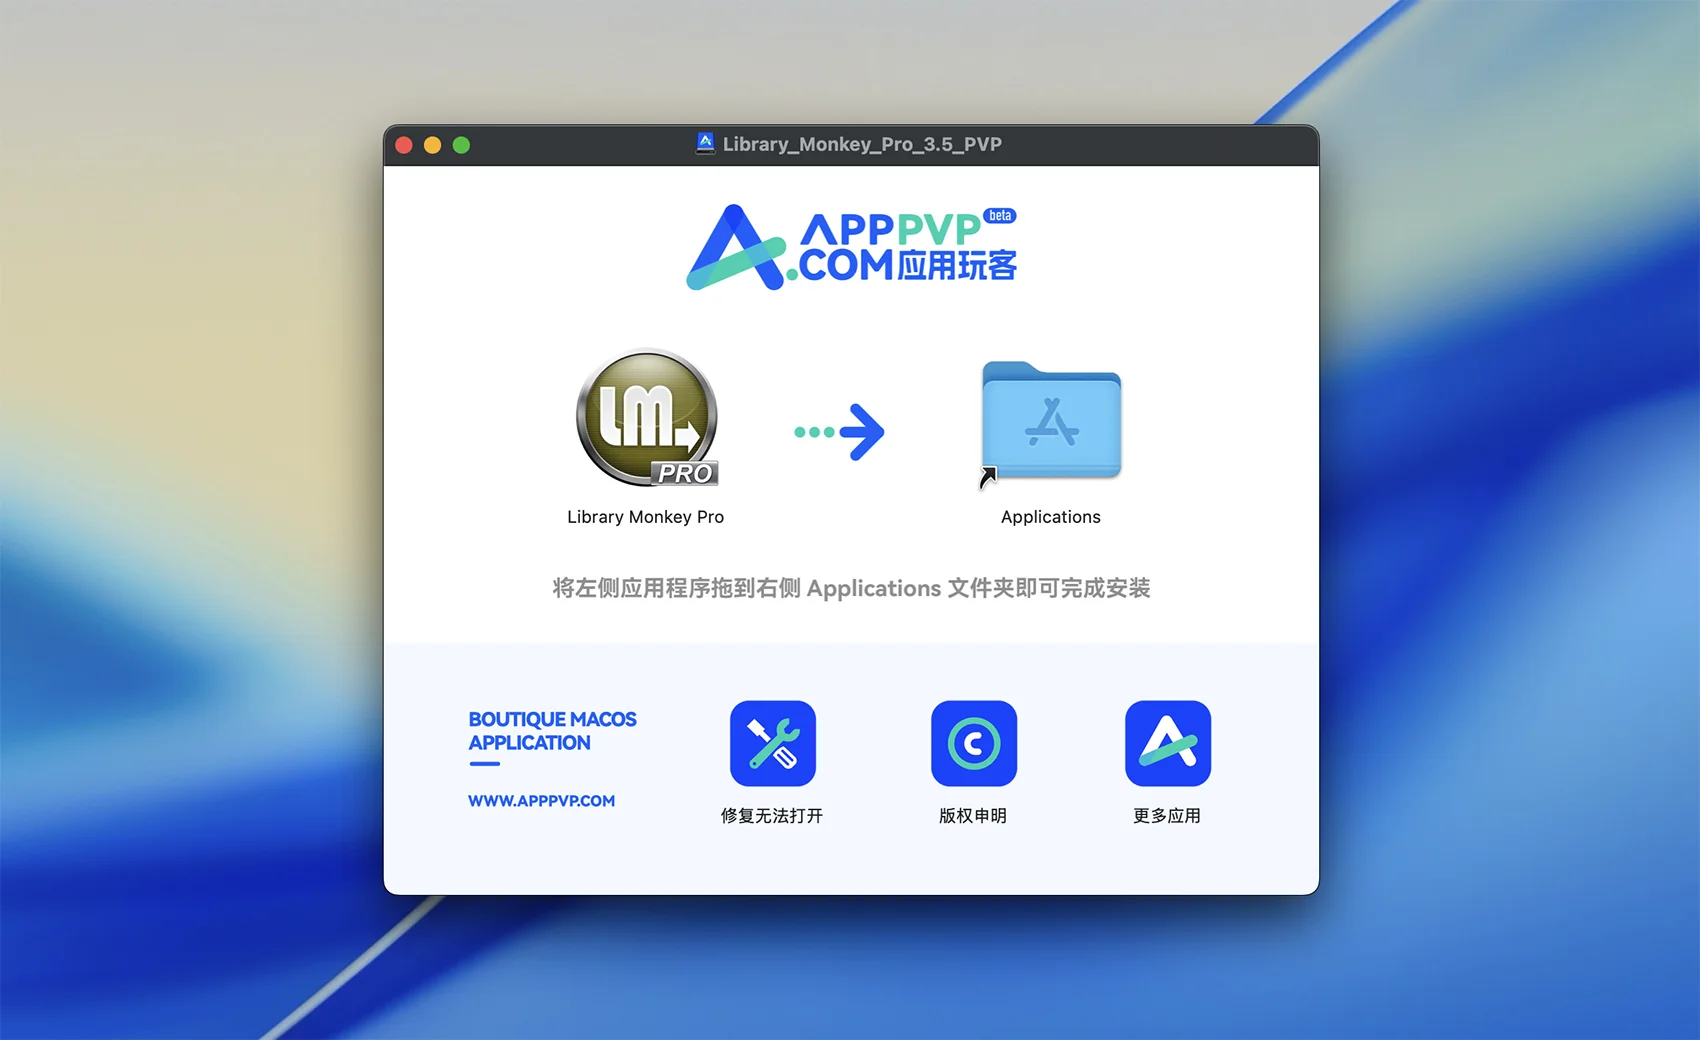Click the alias arrow badge on Applications folder
The width and height of the screenshot is (1700, 1040).
(988, 478)
